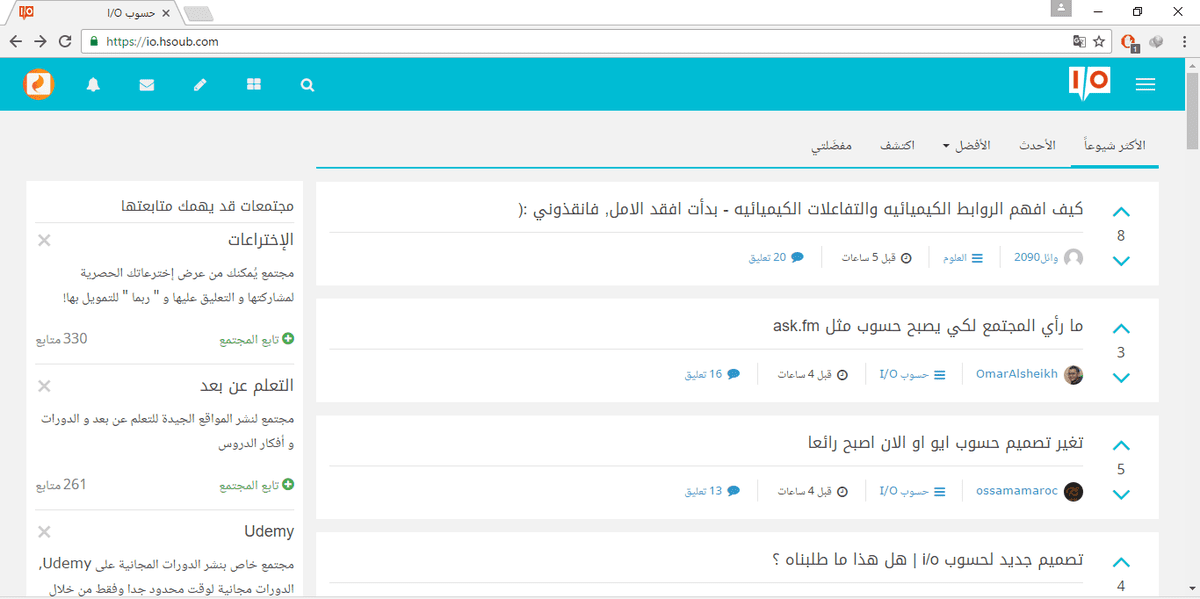Image resolution: width=1200 pixels, height=599 pixels.
Task: Downvote the post by ossamamaroc
Action: coord(1121,495)
